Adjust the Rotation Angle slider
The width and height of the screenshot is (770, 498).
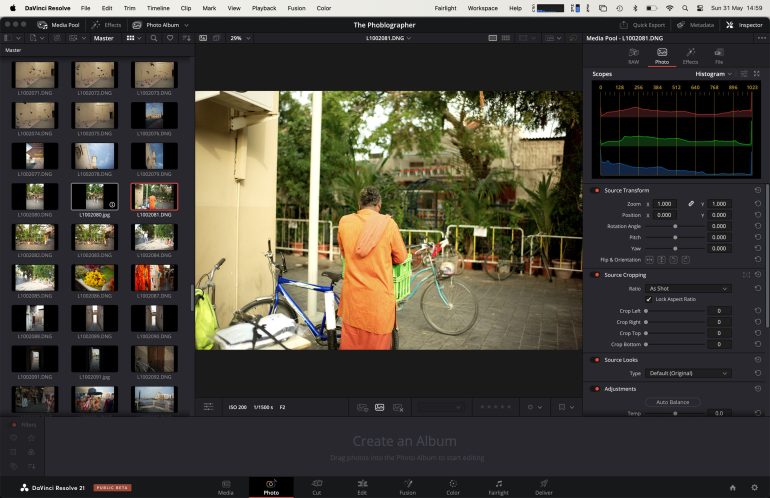[675, 226]
